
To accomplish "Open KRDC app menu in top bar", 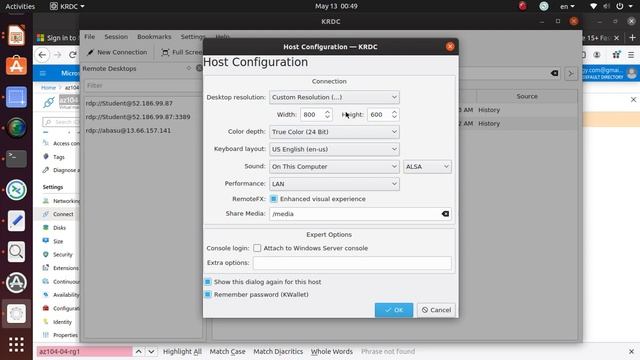I will click(x=67, y=6).
